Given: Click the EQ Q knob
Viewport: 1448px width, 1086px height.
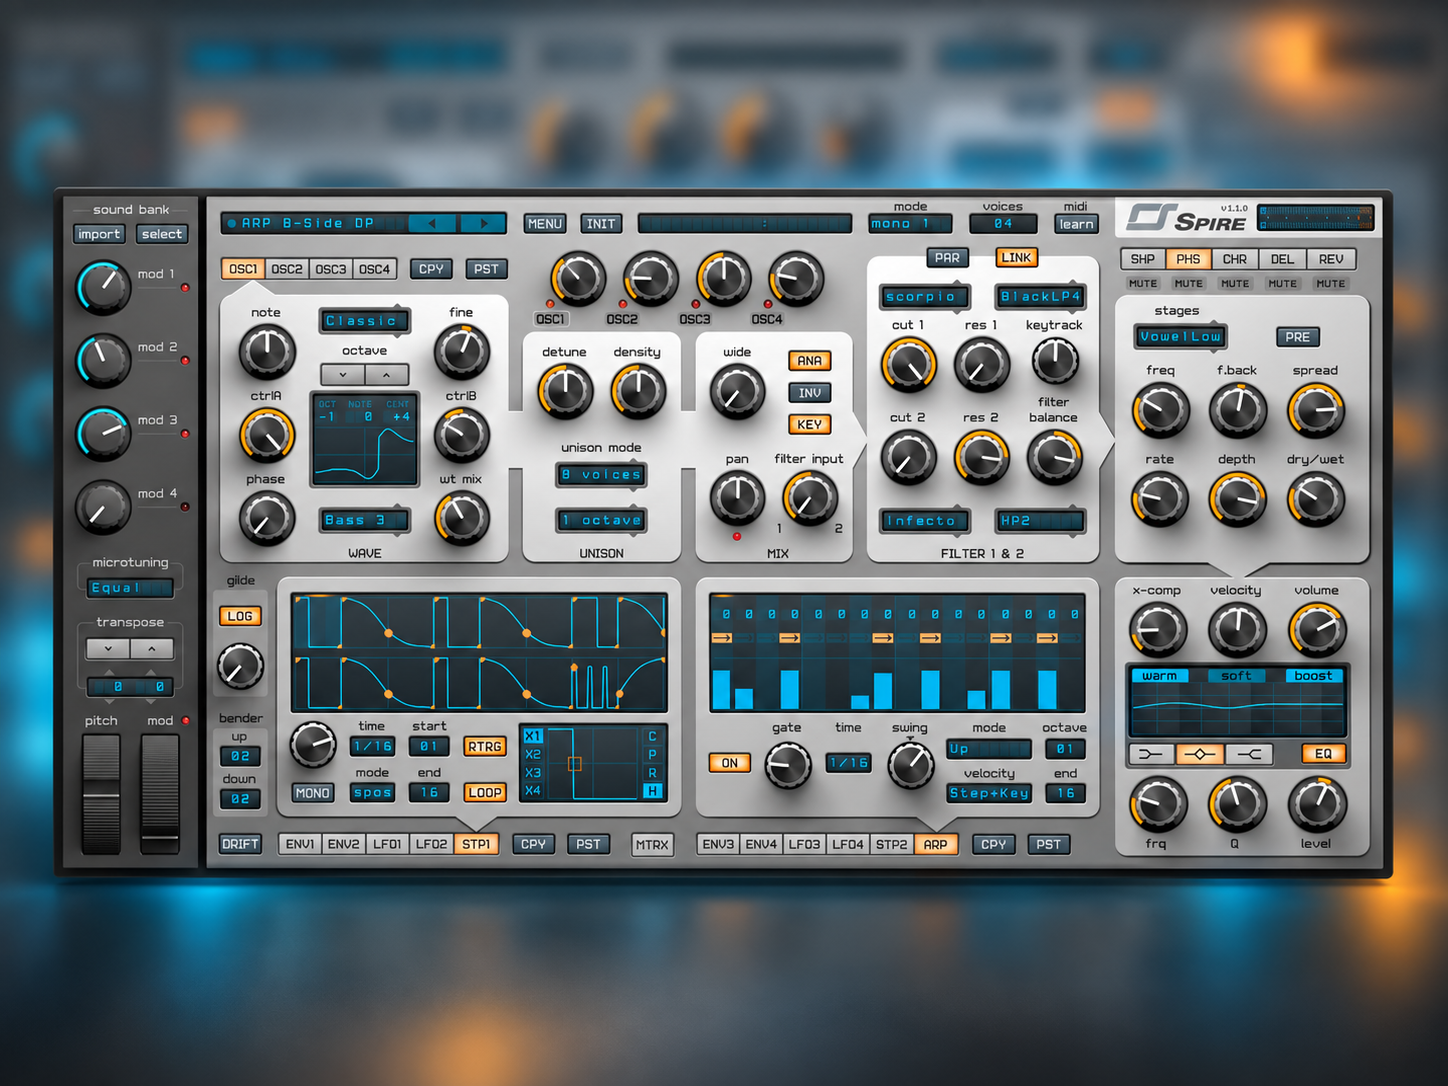Looking at the screenshot, I should 1237,805.
